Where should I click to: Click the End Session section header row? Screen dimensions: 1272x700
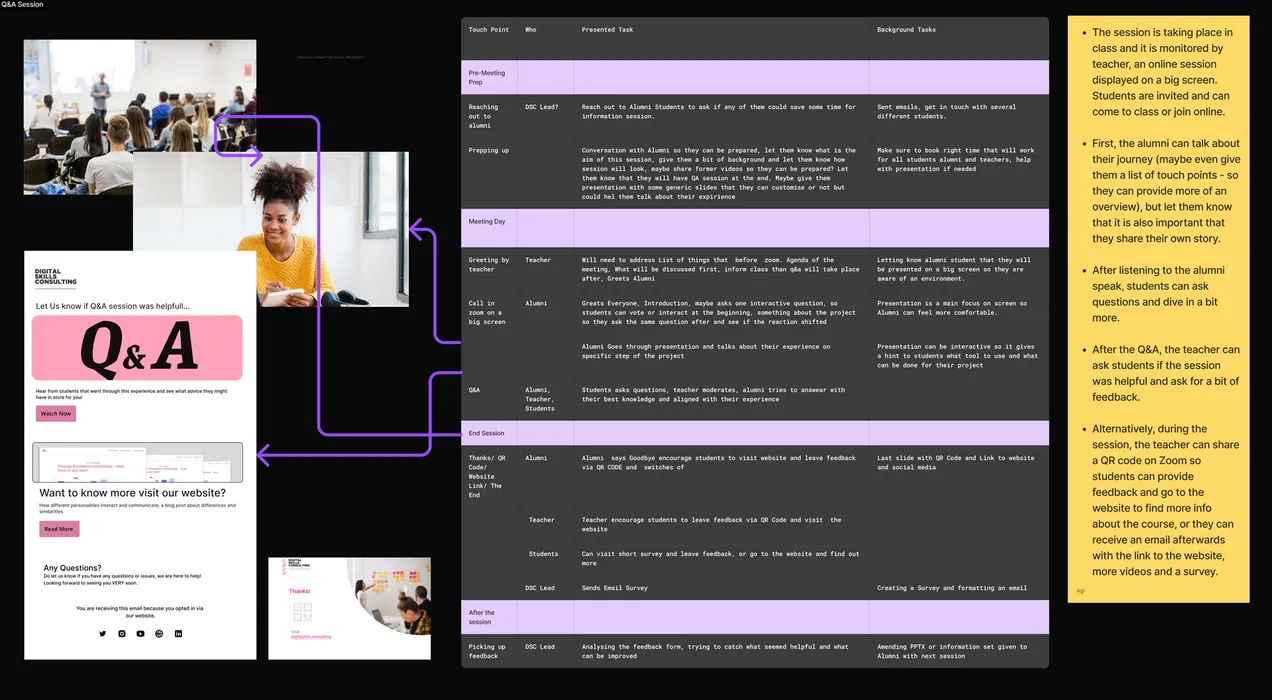coord(754,433)
